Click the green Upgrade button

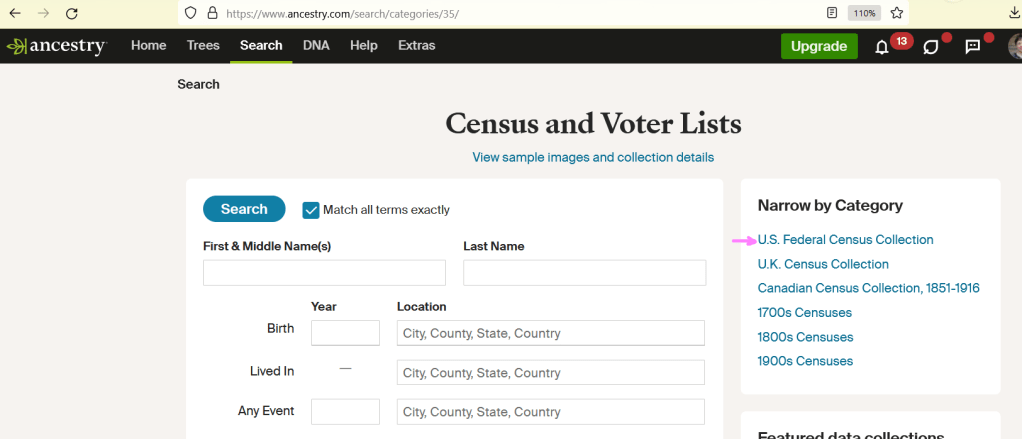pos(819,46)
